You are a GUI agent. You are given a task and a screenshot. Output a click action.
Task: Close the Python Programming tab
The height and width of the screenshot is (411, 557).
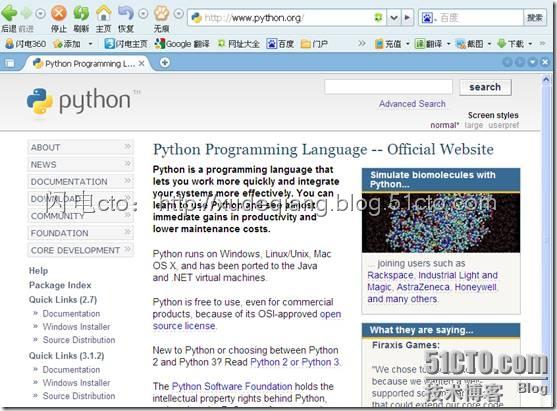pyautogui.click(x=141, y=64)
